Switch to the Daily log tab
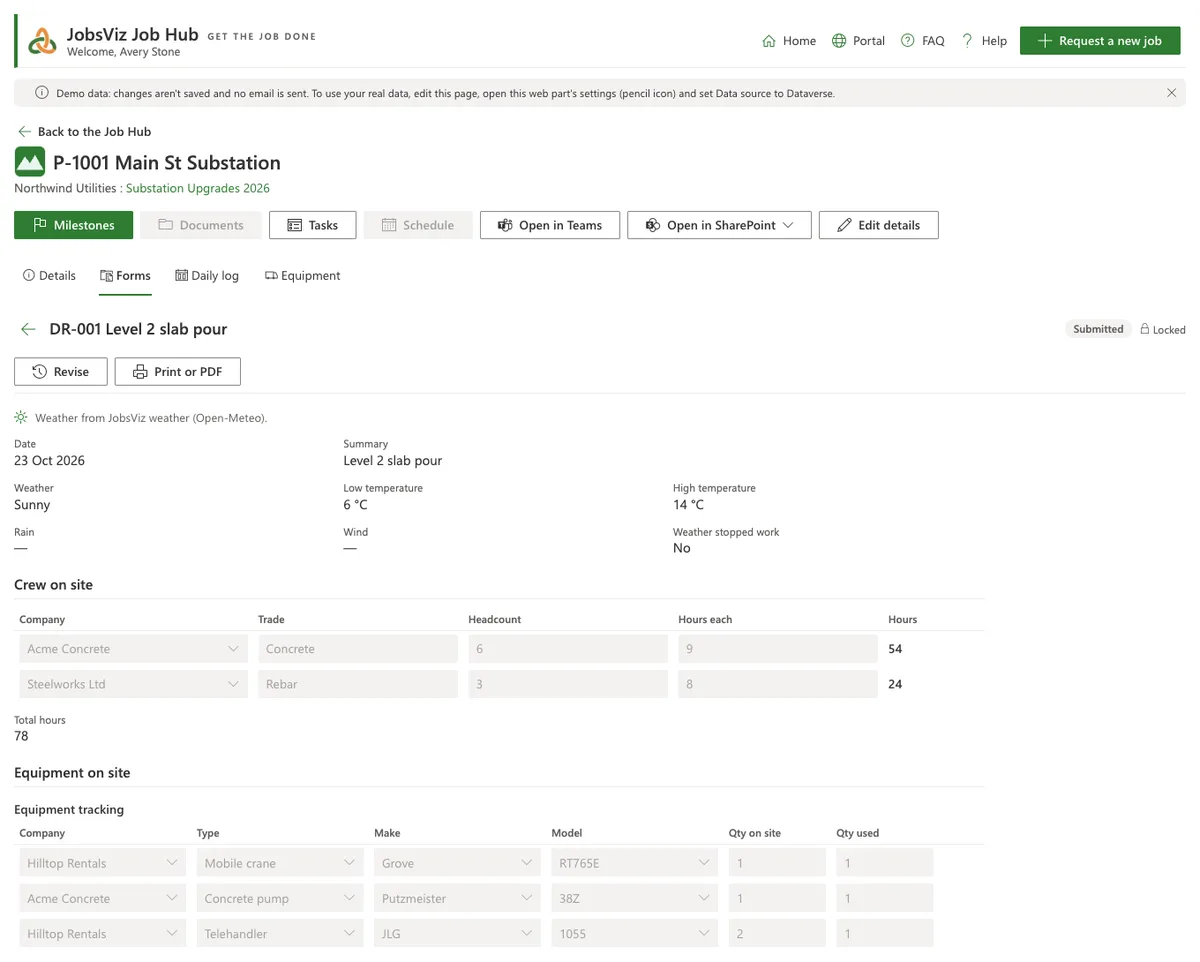The height and width of the screenshot is (962, 1200). point(207,276)
